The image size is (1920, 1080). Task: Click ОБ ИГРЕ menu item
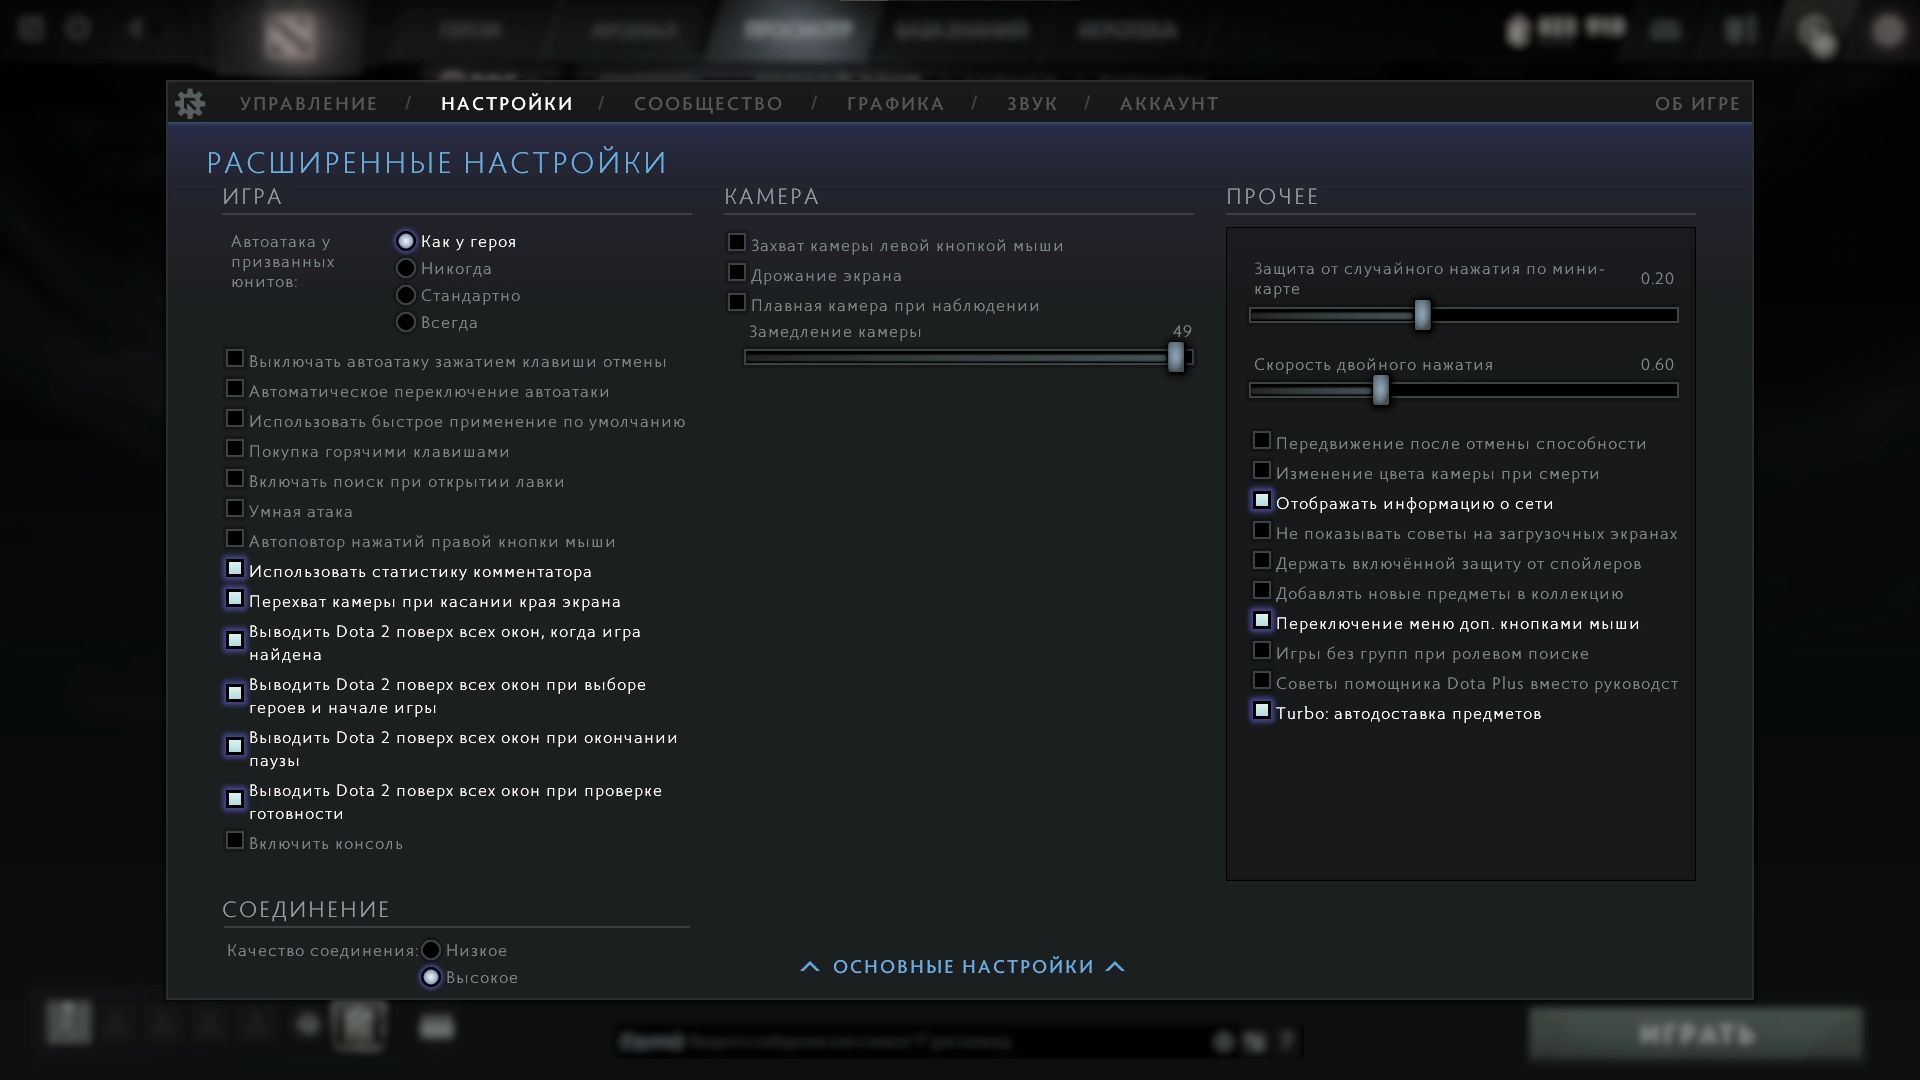click(1698, 103)
